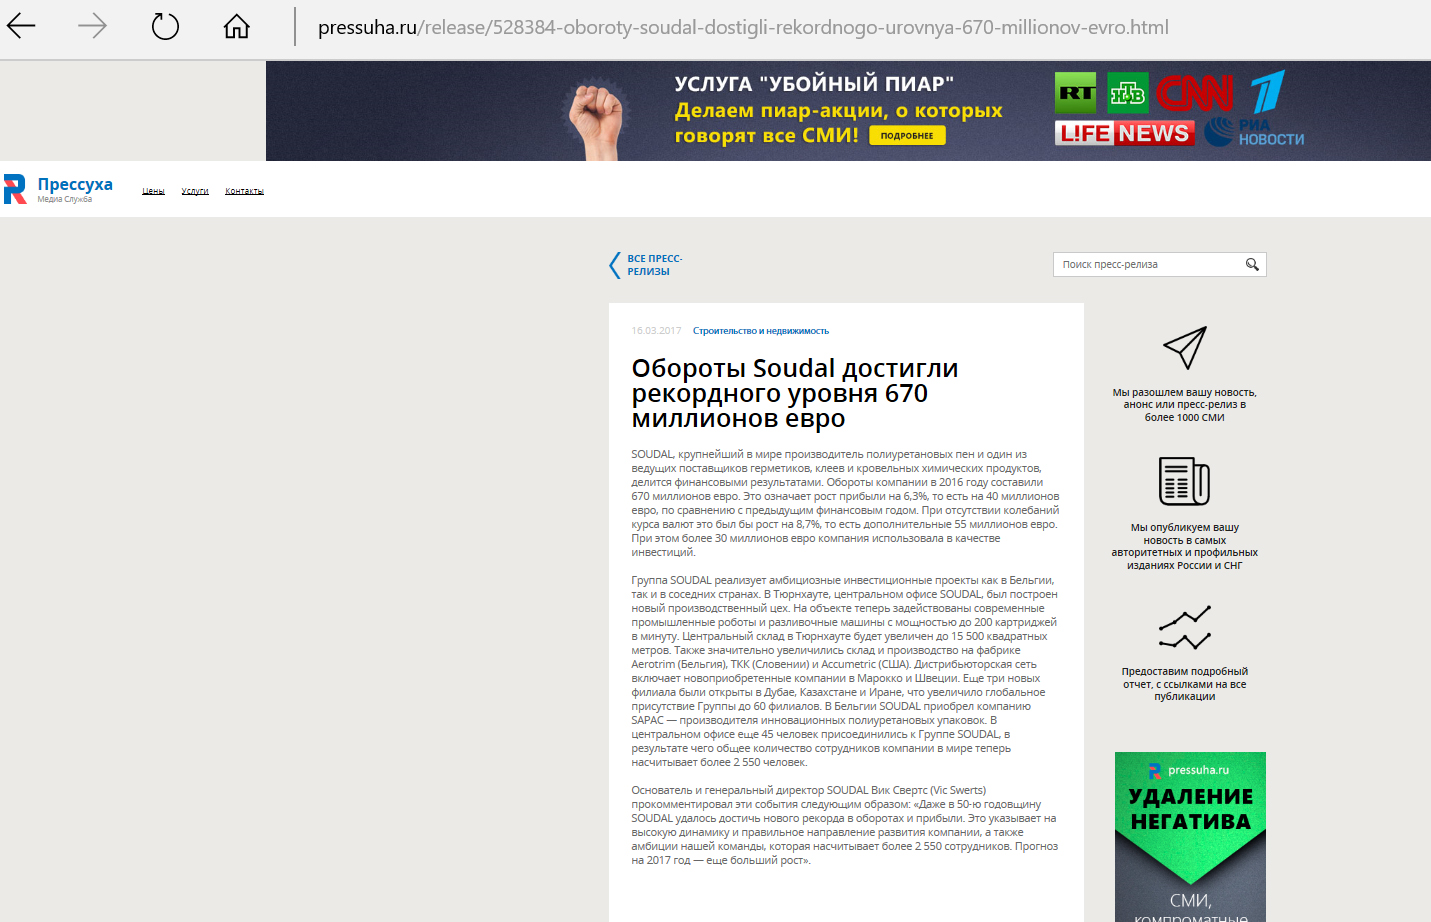Open the Цены menu item
The height and width of the screenshot is (922, 1431).
pyautogui.click(x=153, y=191)
